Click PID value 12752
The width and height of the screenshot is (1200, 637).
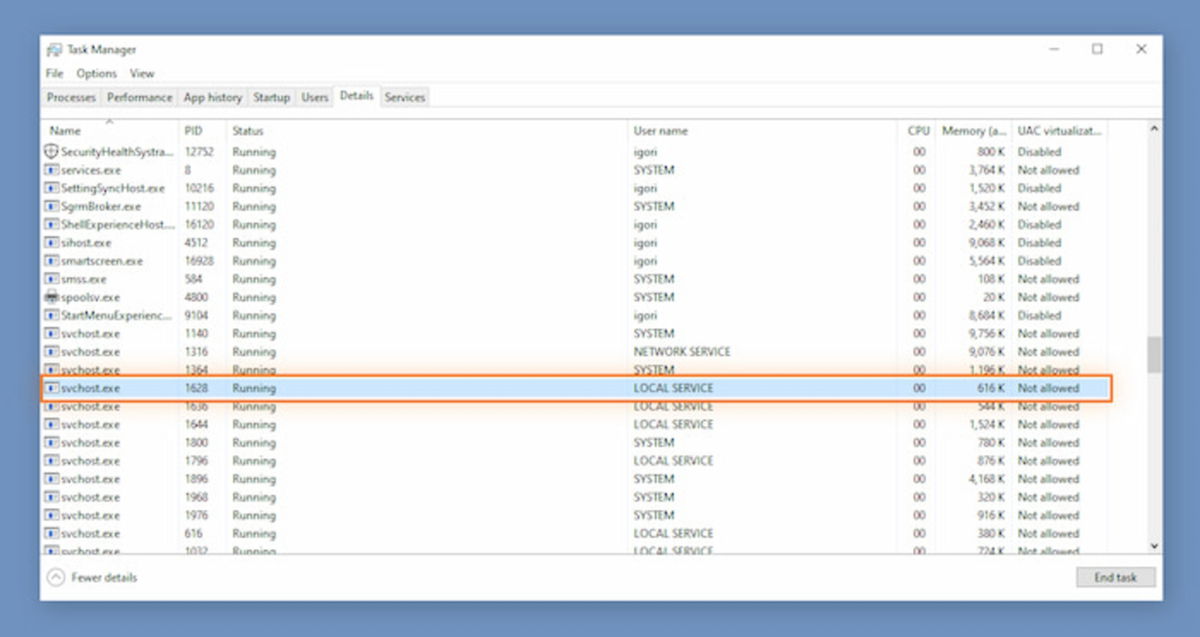pyautogui.click(x=201, y=152)
